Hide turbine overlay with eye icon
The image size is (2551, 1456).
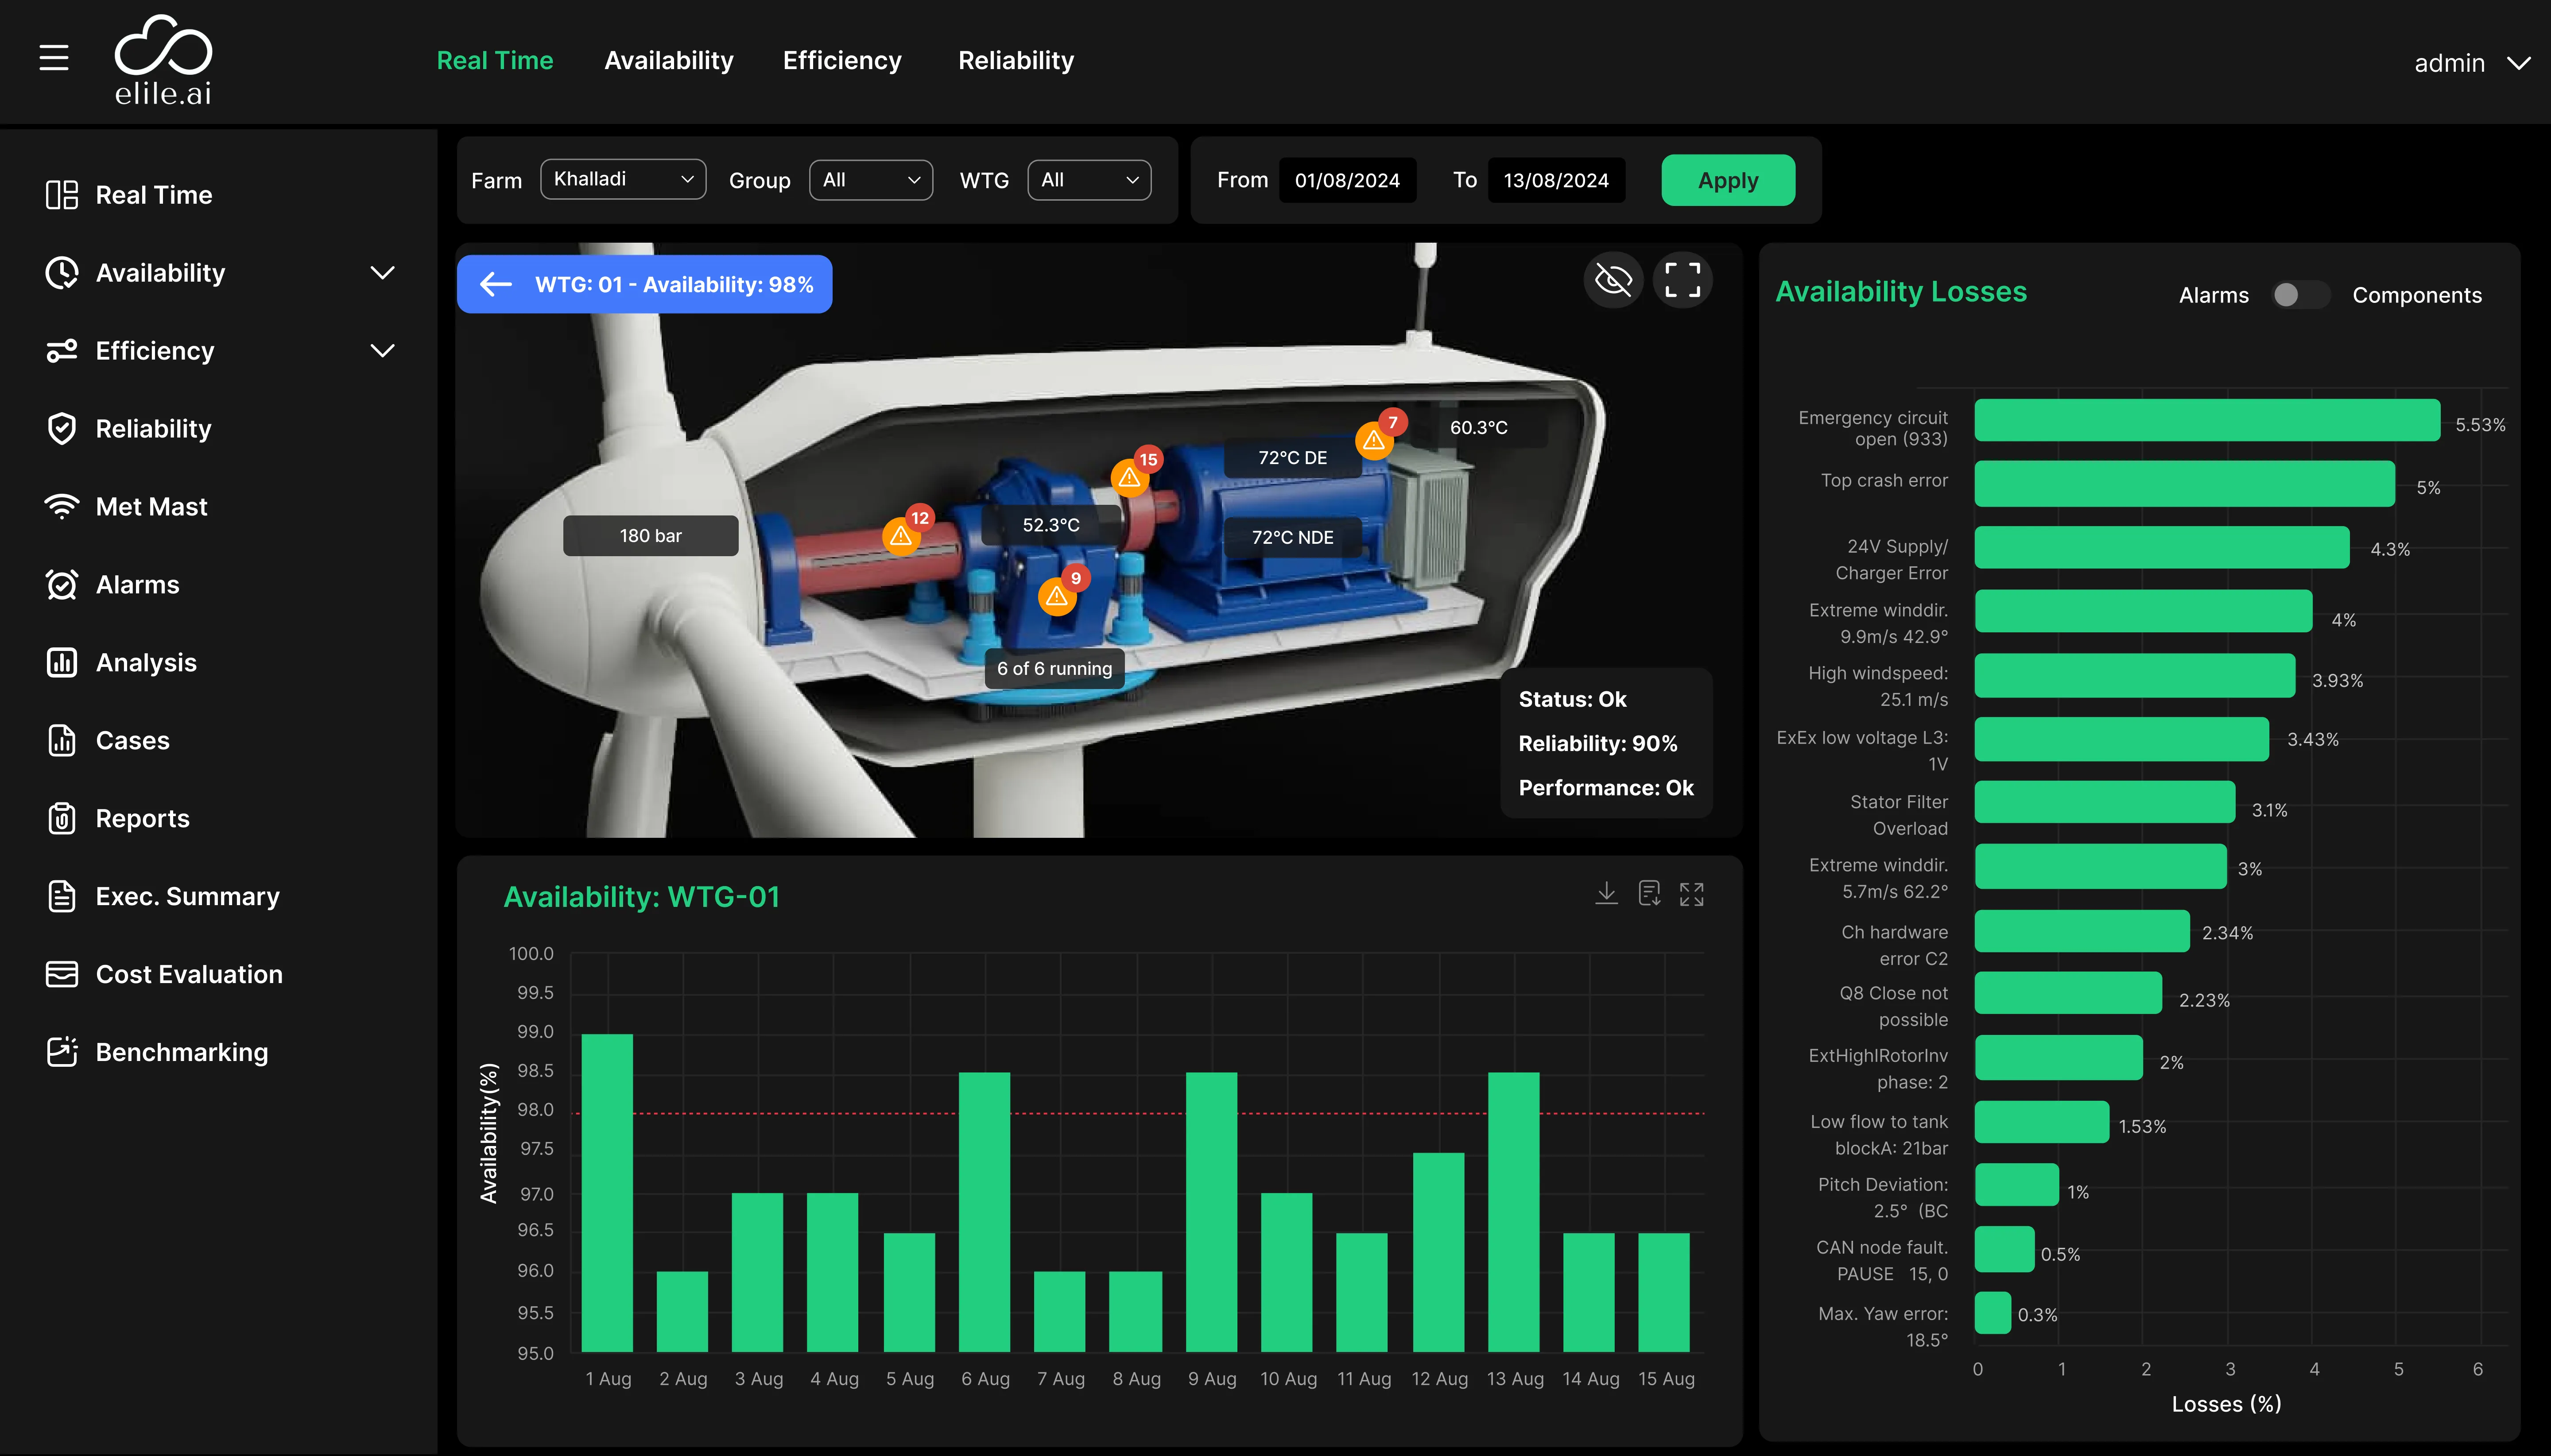(1613, 280)
